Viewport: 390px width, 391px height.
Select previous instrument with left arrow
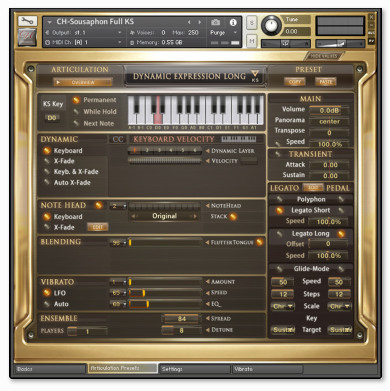189,22
